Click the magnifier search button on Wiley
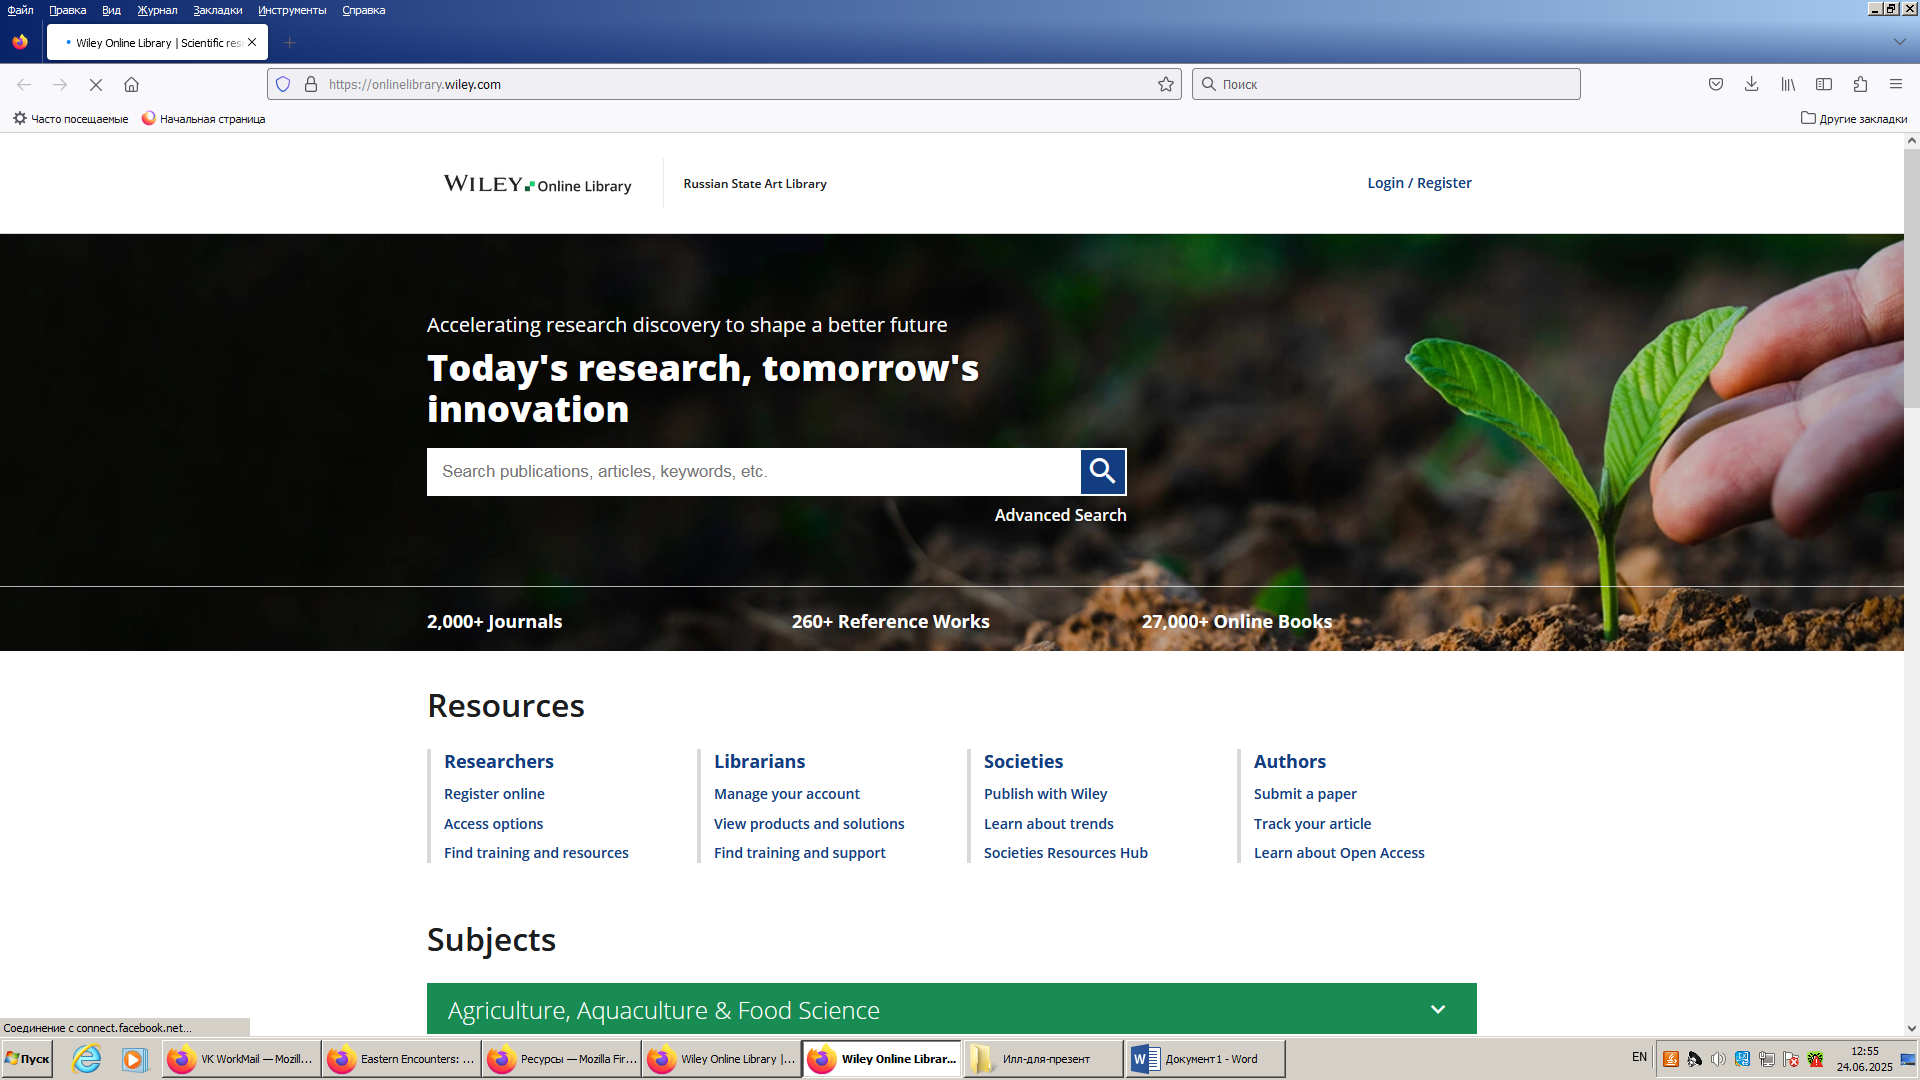Viewport: 1920px width, 1080px height. [x=1102, y=471]
